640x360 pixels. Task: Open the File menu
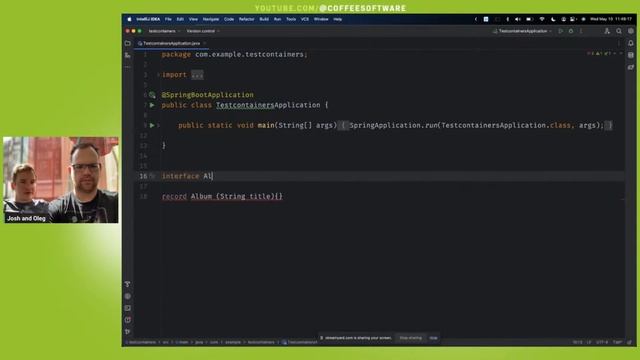168,19
